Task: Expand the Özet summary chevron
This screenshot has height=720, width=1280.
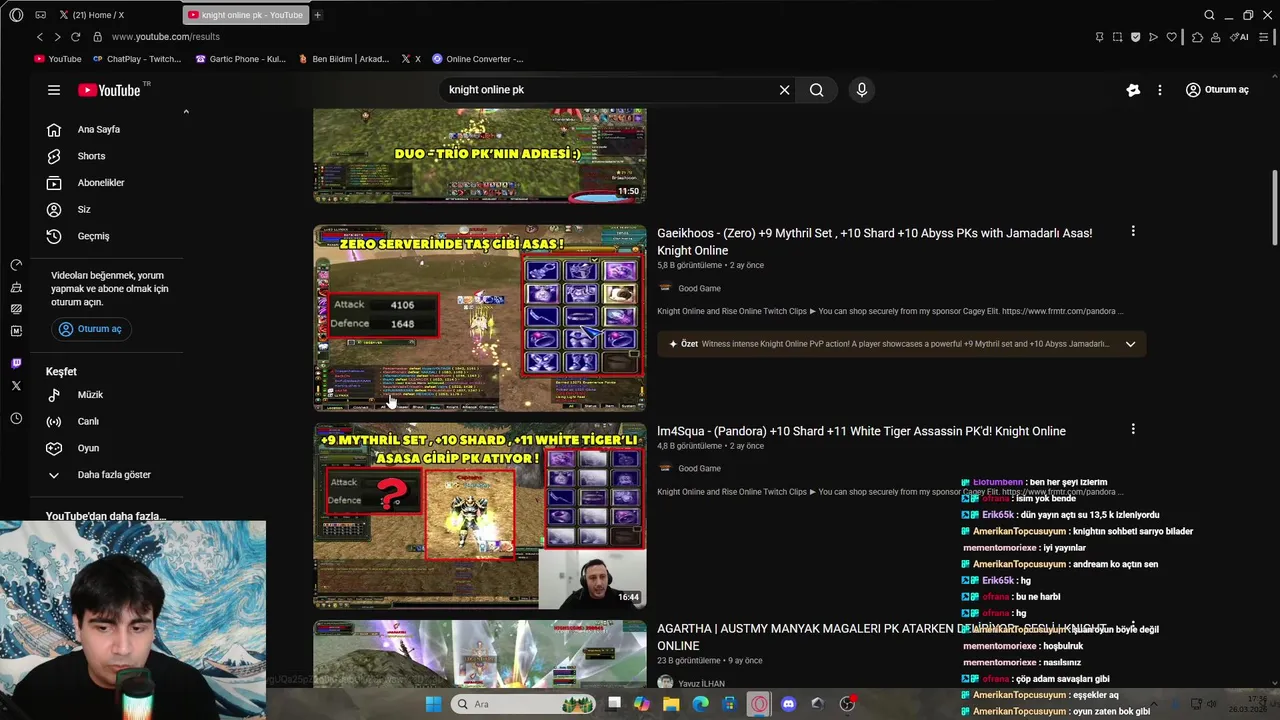Action: (1130, 344)
